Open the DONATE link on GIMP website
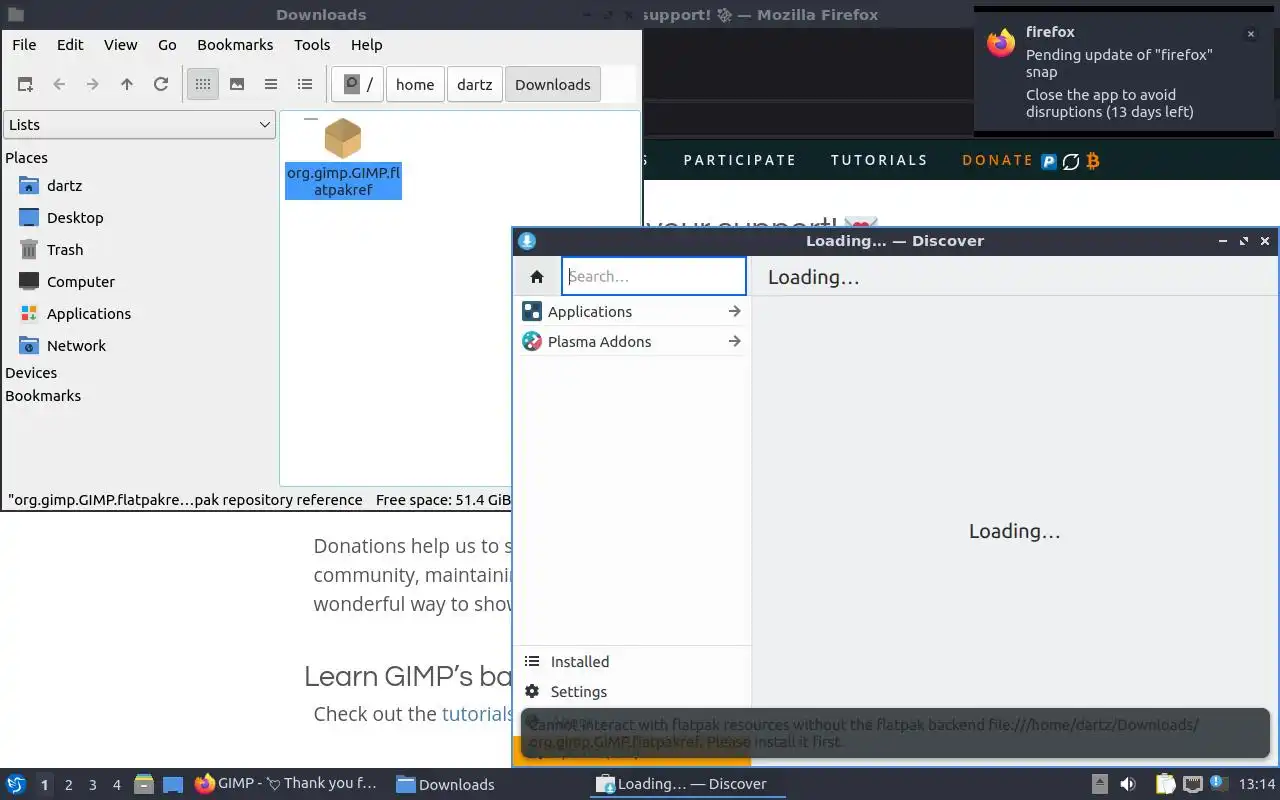The height and width of the screenshot is (800, 1280). click(x=998, y=160)
